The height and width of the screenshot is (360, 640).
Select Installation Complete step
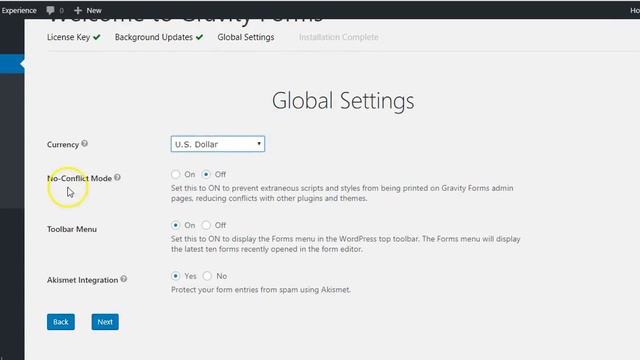point(338,37)
